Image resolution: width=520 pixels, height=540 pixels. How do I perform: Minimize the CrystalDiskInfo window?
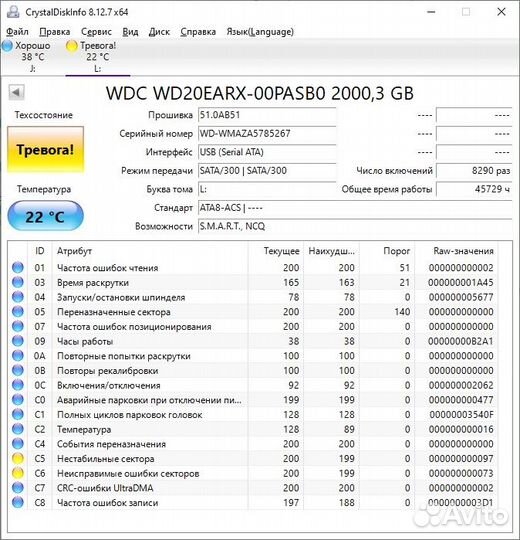click(431, 12)
